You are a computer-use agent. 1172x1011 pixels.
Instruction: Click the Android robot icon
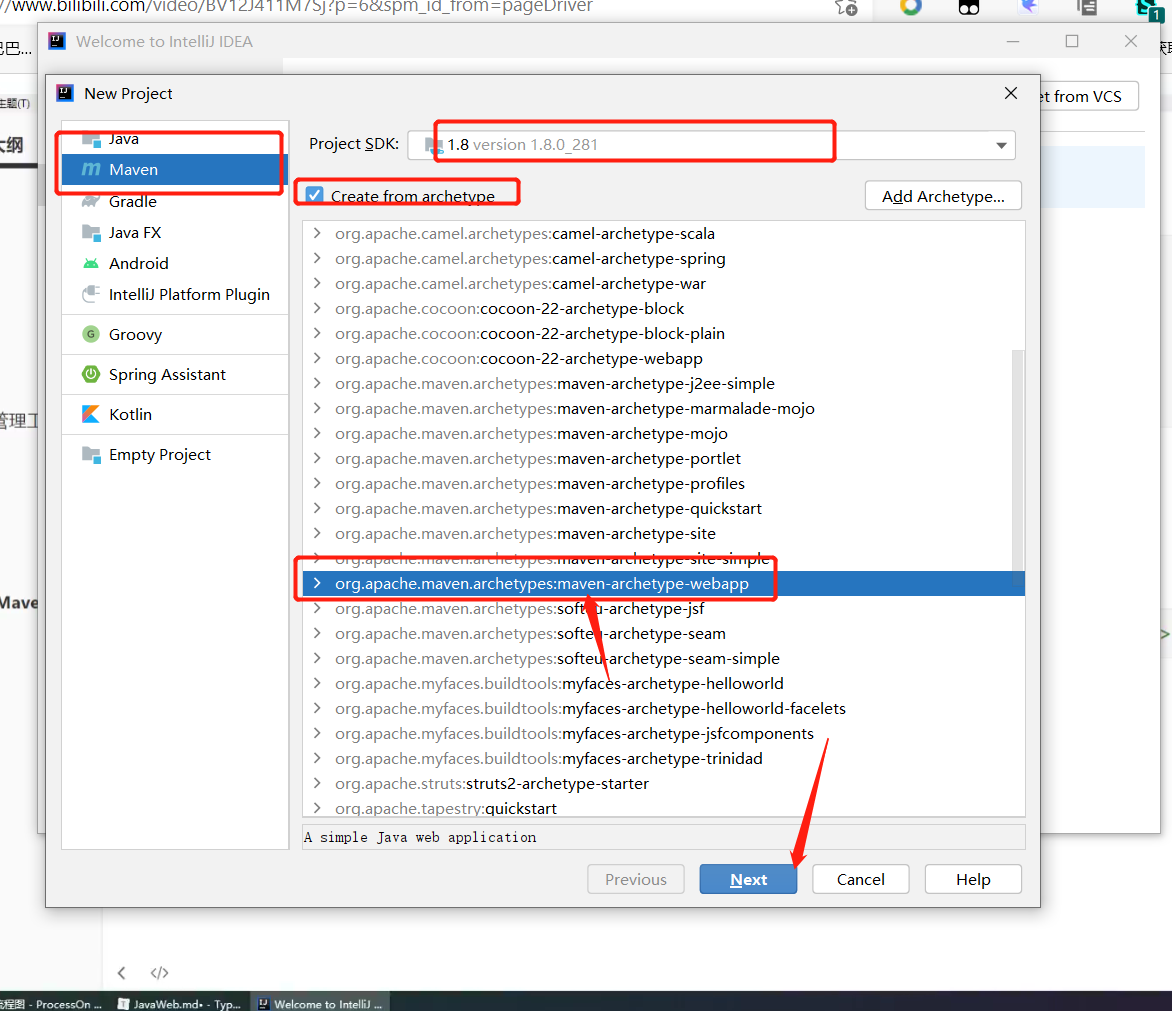(91, 263)
